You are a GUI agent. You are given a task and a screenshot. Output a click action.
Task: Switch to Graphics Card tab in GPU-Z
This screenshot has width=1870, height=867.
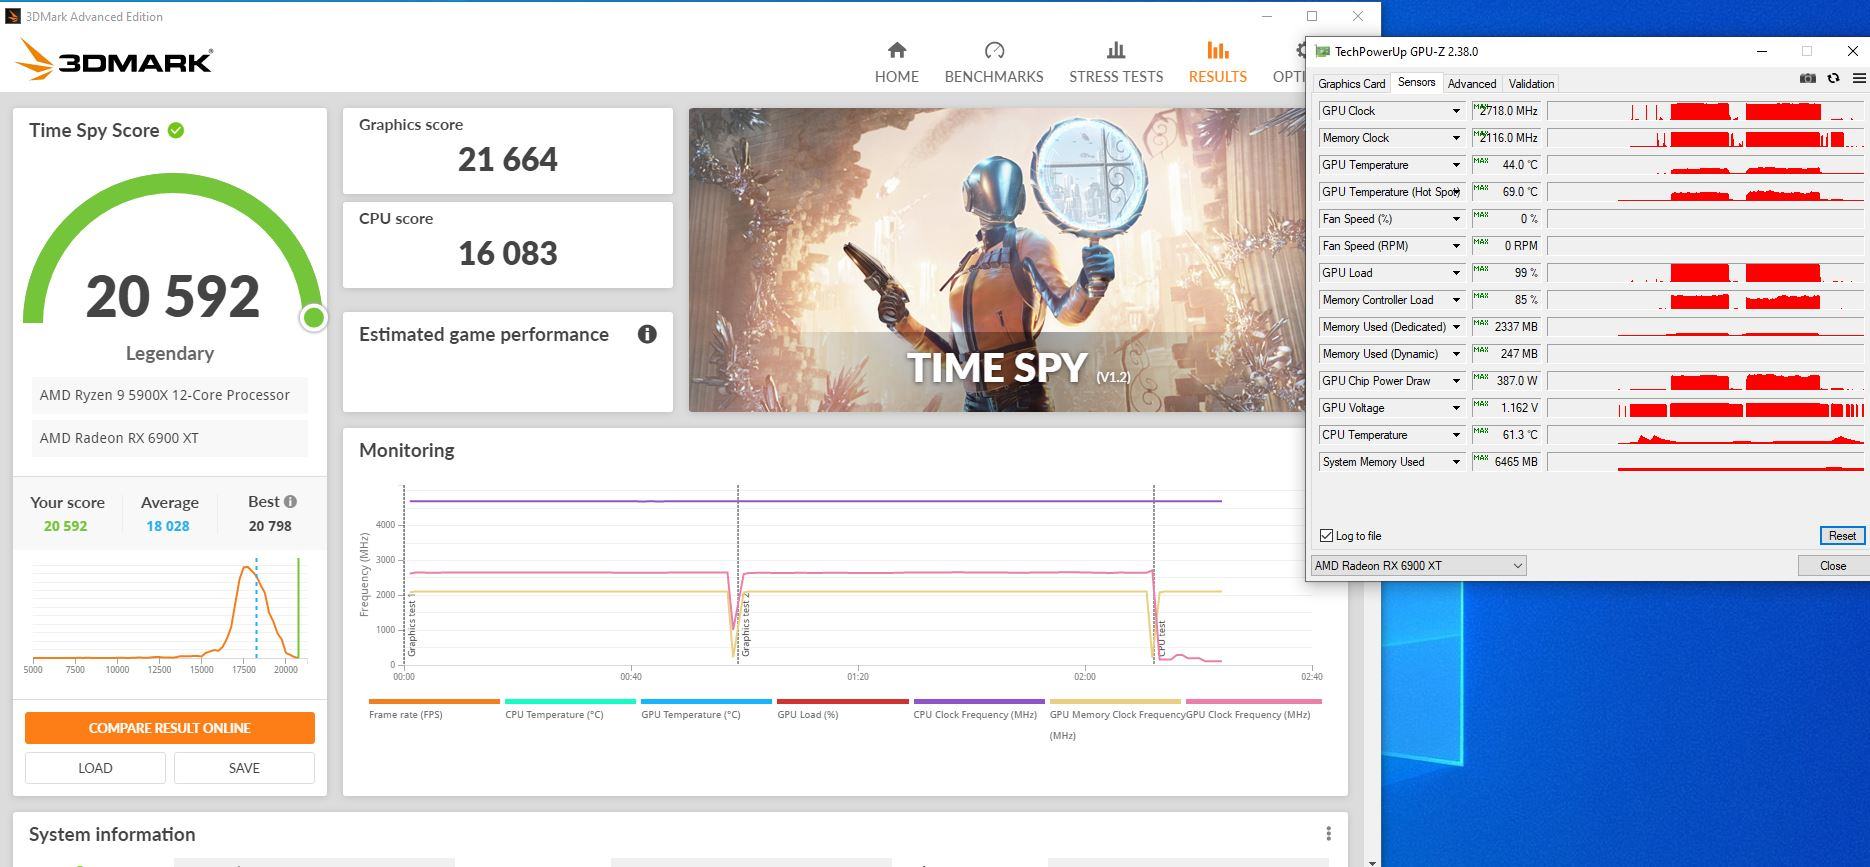1351,84
